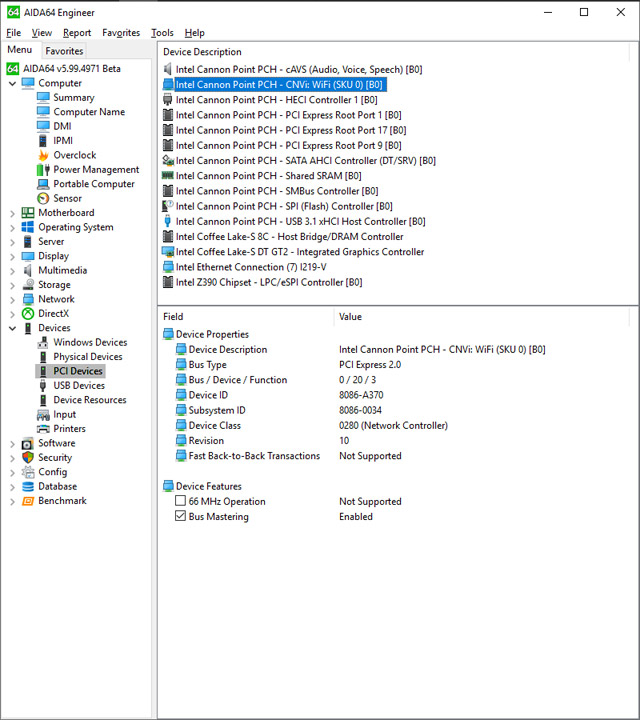Viewport: 640px width, 720px height.
Task: Select Intel Ethernet Connection (7) I219-V row
Action: tap(251, 267)
